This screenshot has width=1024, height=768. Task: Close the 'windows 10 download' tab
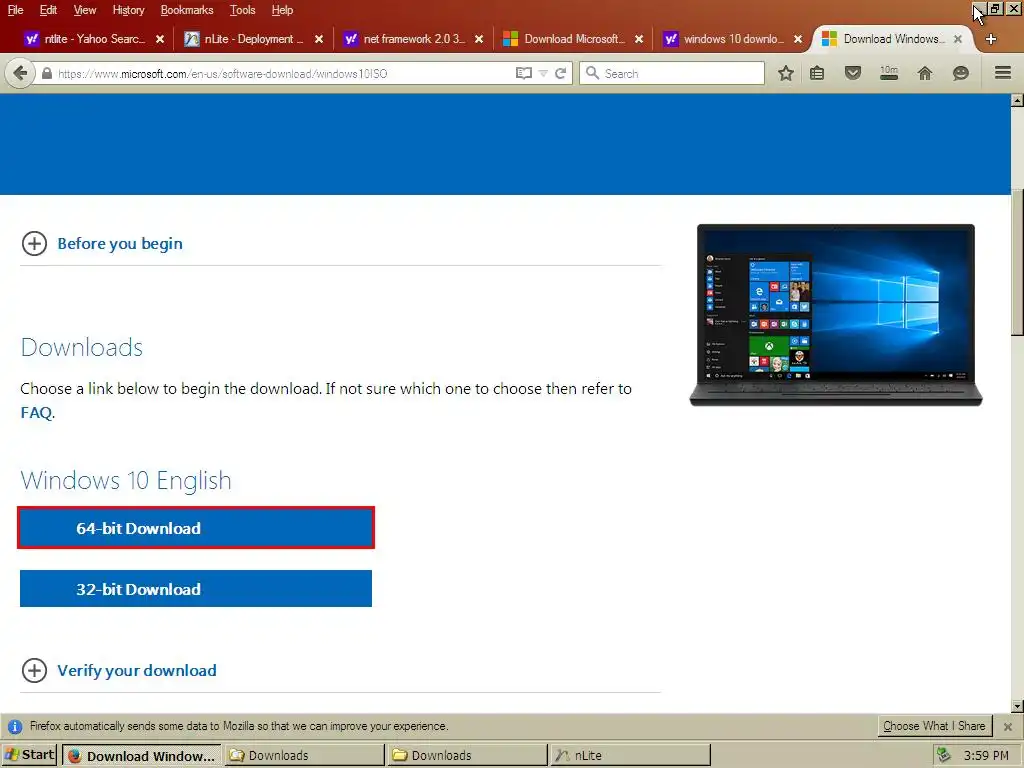pos(798,39)
